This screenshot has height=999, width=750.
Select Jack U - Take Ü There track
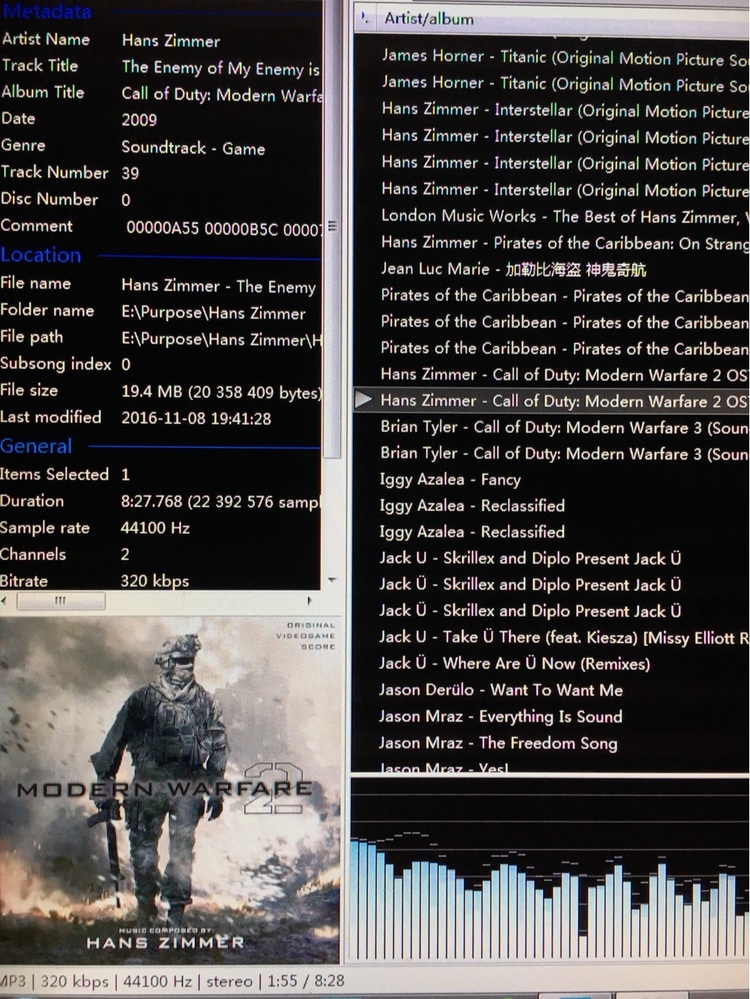coord(551,637)
